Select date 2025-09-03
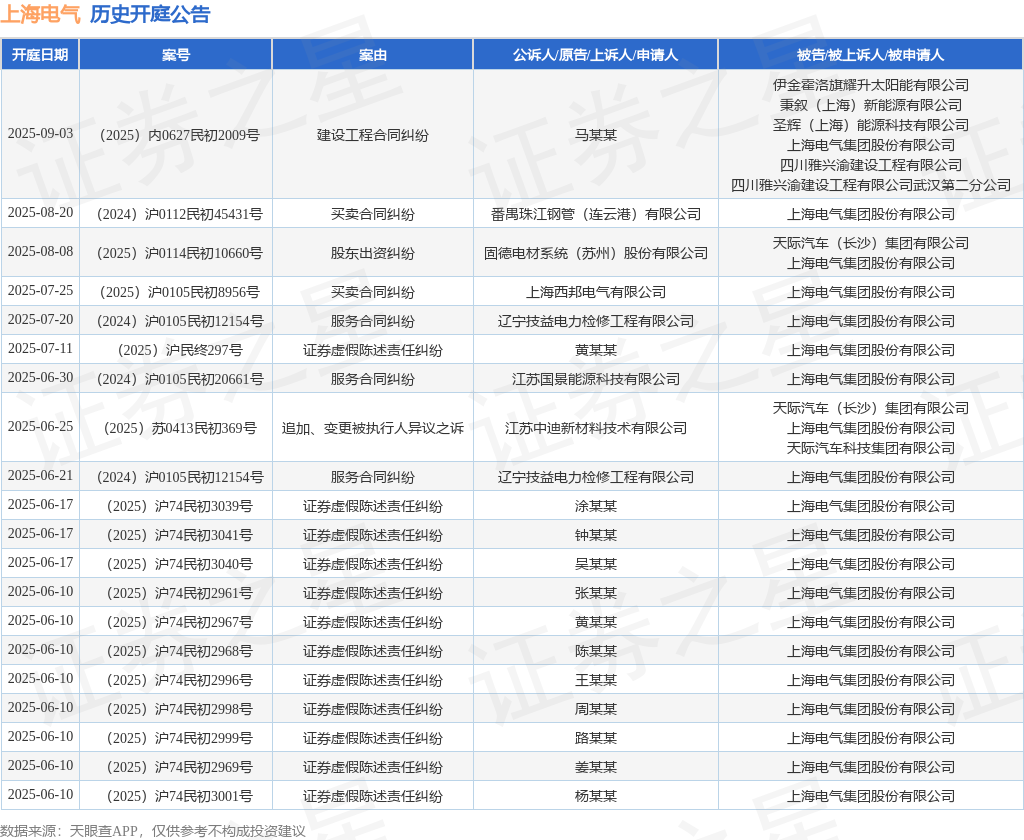 40,134
